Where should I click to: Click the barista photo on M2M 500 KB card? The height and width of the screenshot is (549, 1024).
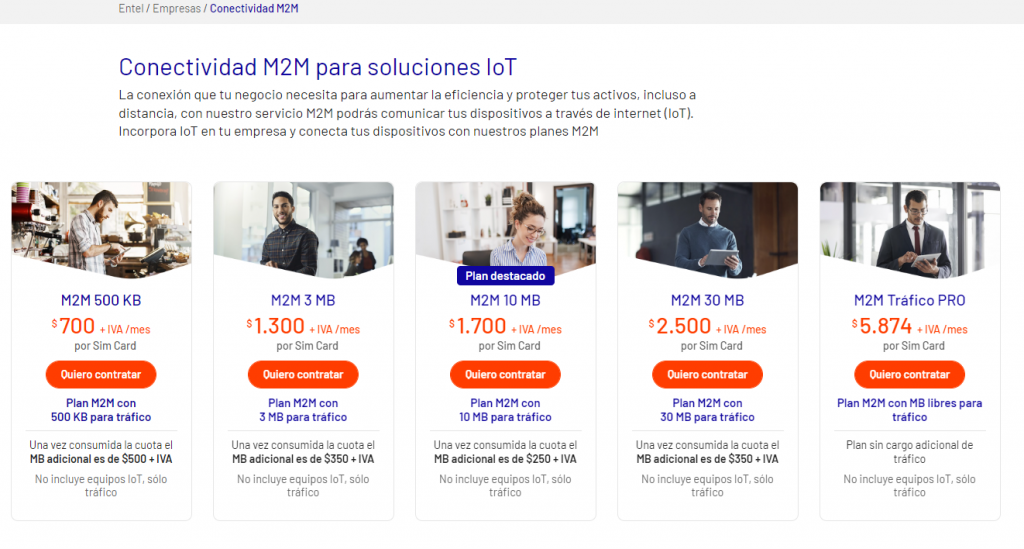pyautogui.click(x=101, y=228)
